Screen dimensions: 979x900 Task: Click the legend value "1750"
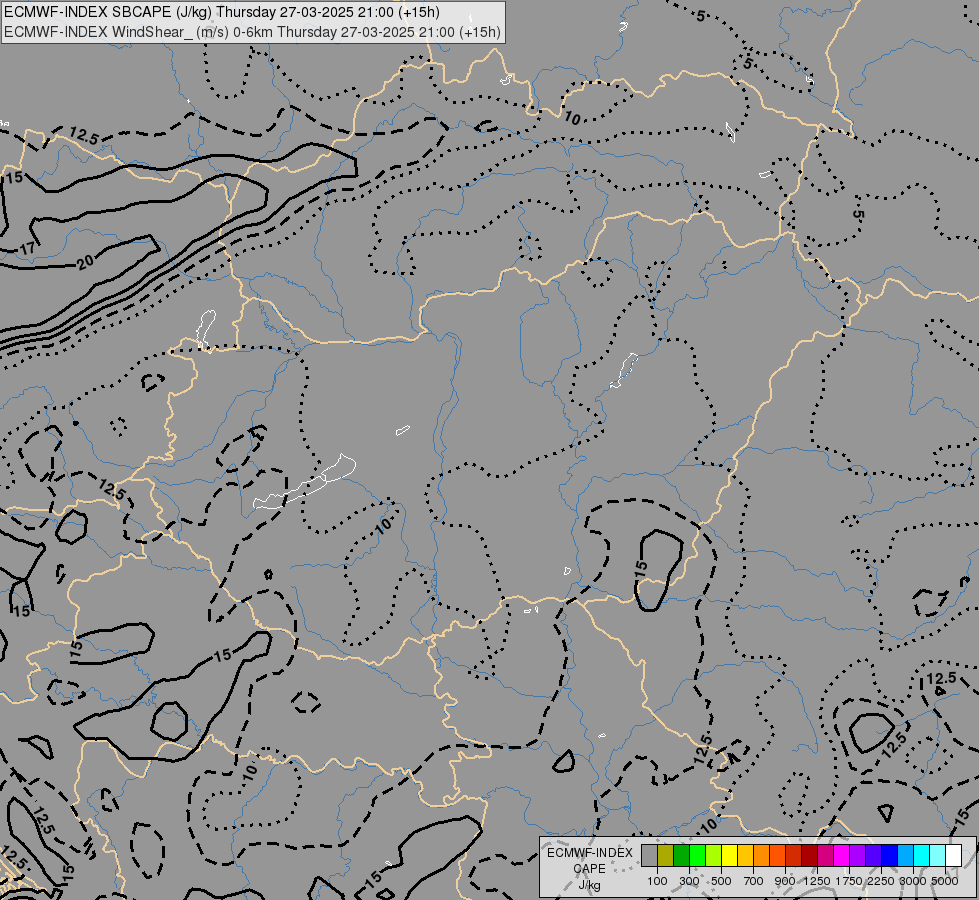pyautogui.click(x=849, y=881)
